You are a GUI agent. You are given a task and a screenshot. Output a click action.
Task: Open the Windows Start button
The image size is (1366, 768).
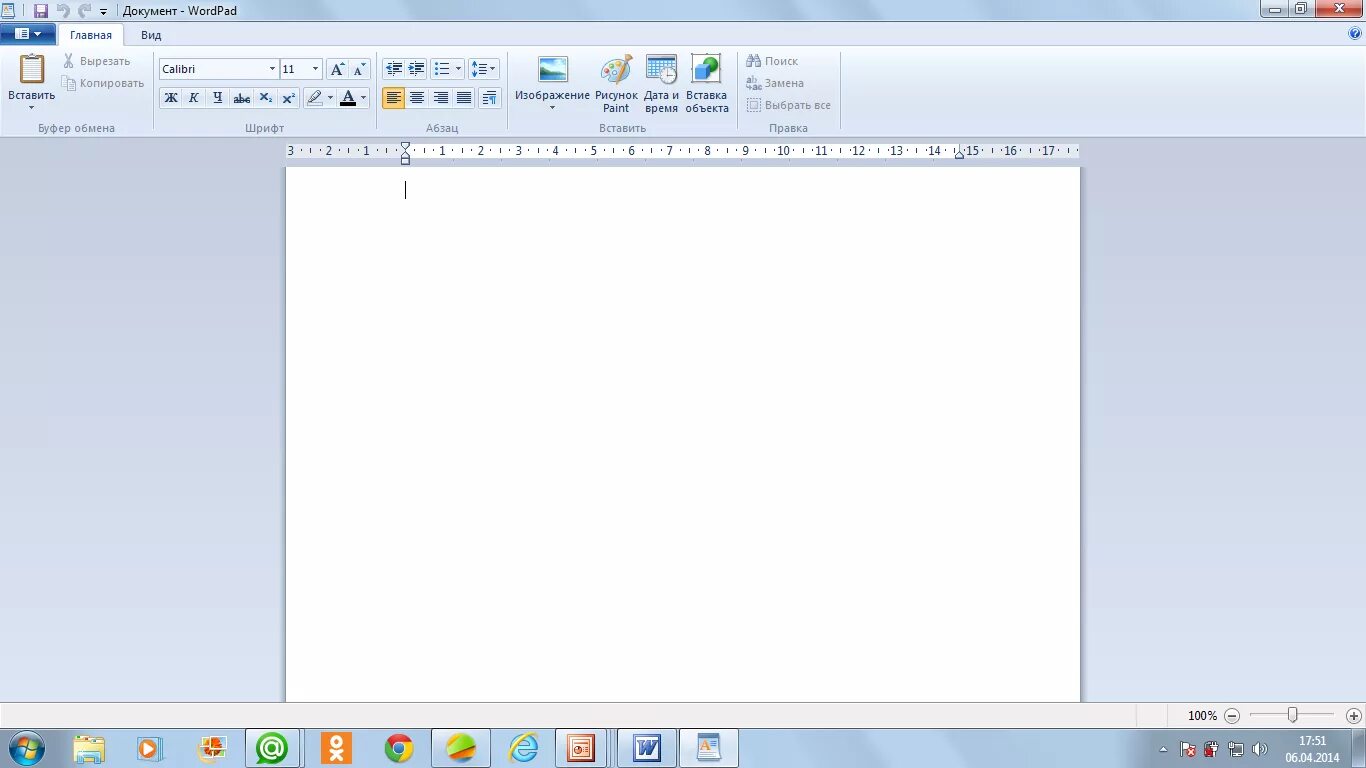click(25, 748)
